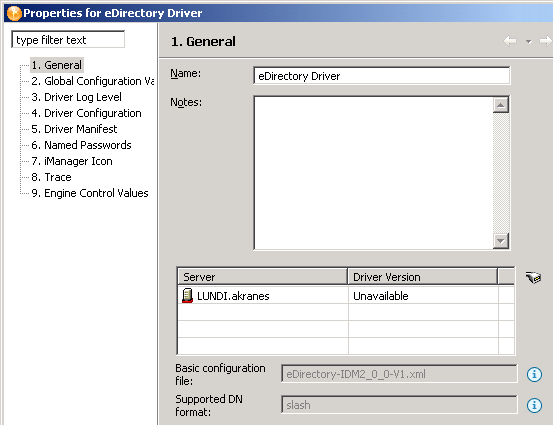This screenshot has height=425, width=553.
Task: Open 4. Driver Configuration page
Action: (x=86, y=113)
